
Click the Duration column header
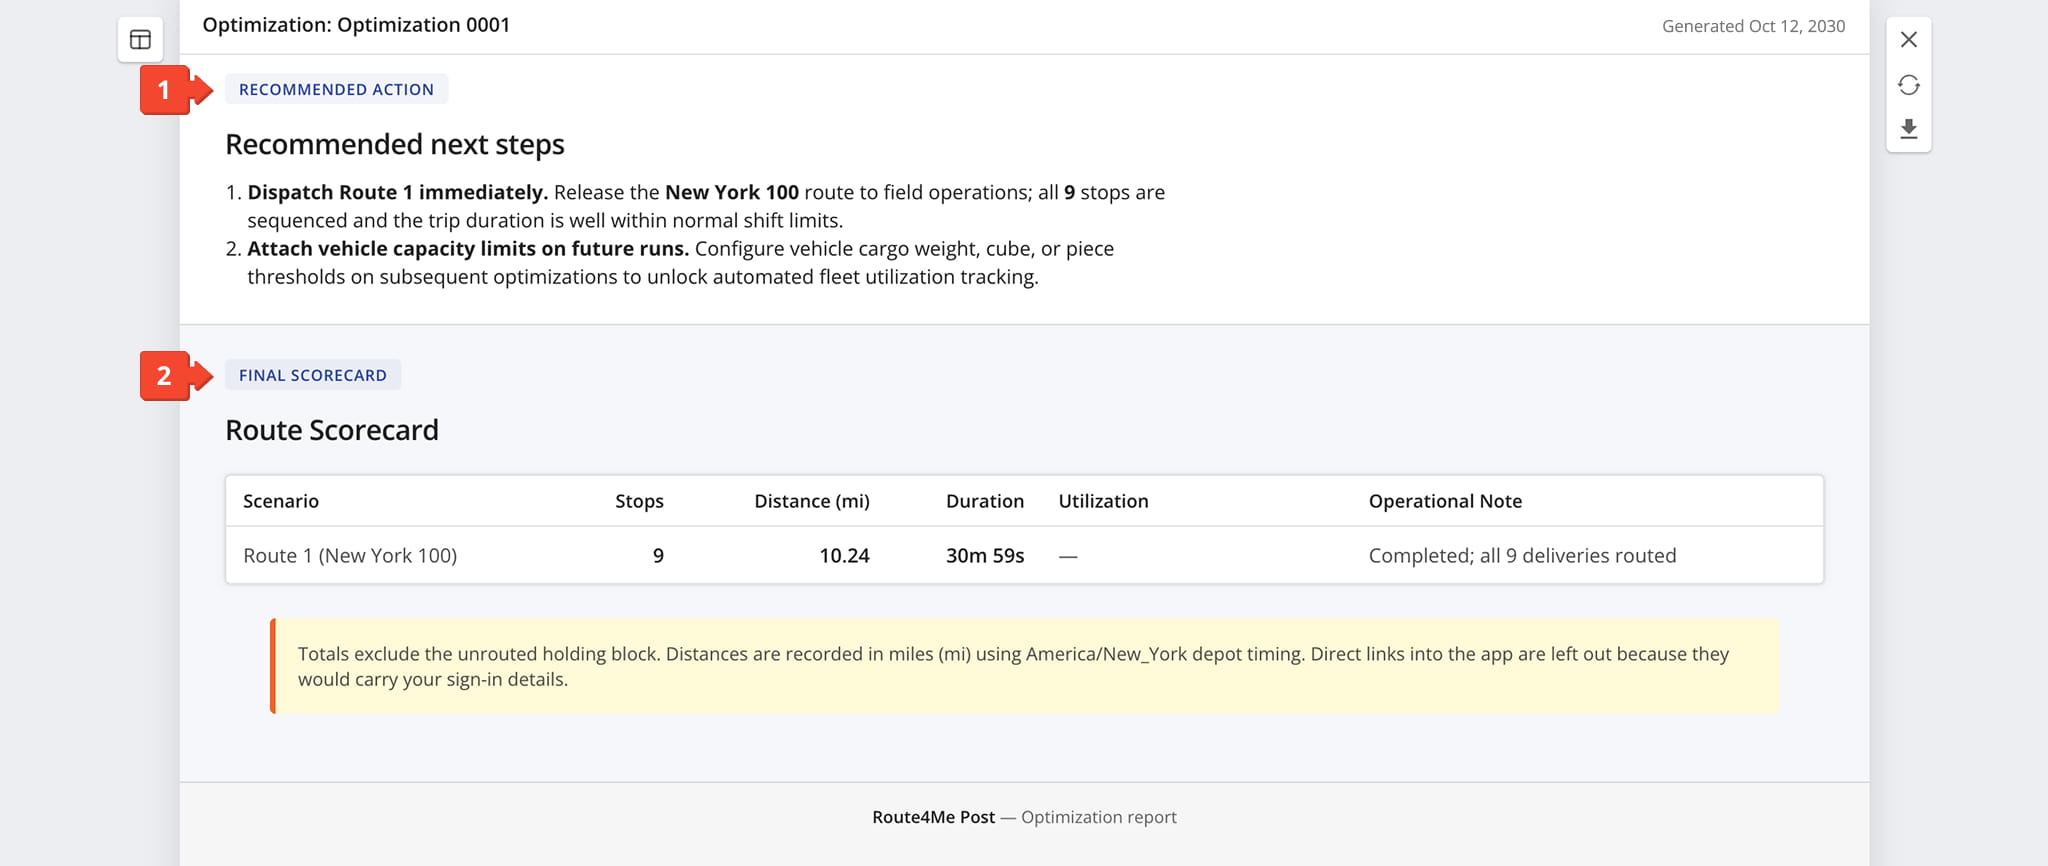point(984,501)
